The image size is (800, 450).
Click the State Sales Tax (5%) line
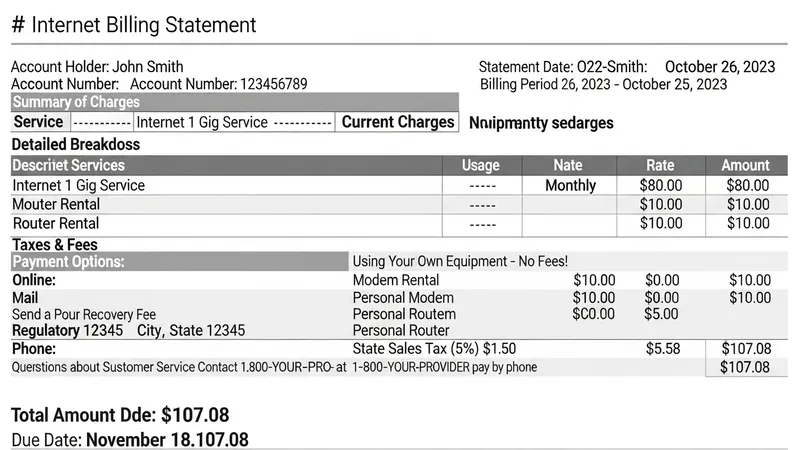[x=434, y=349]
